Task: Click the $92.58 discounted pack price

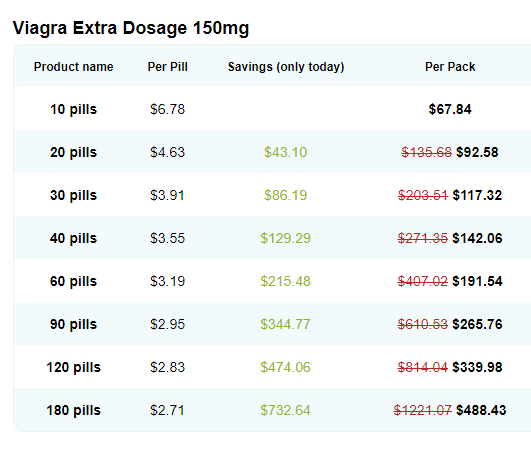Action: (477, 152)
